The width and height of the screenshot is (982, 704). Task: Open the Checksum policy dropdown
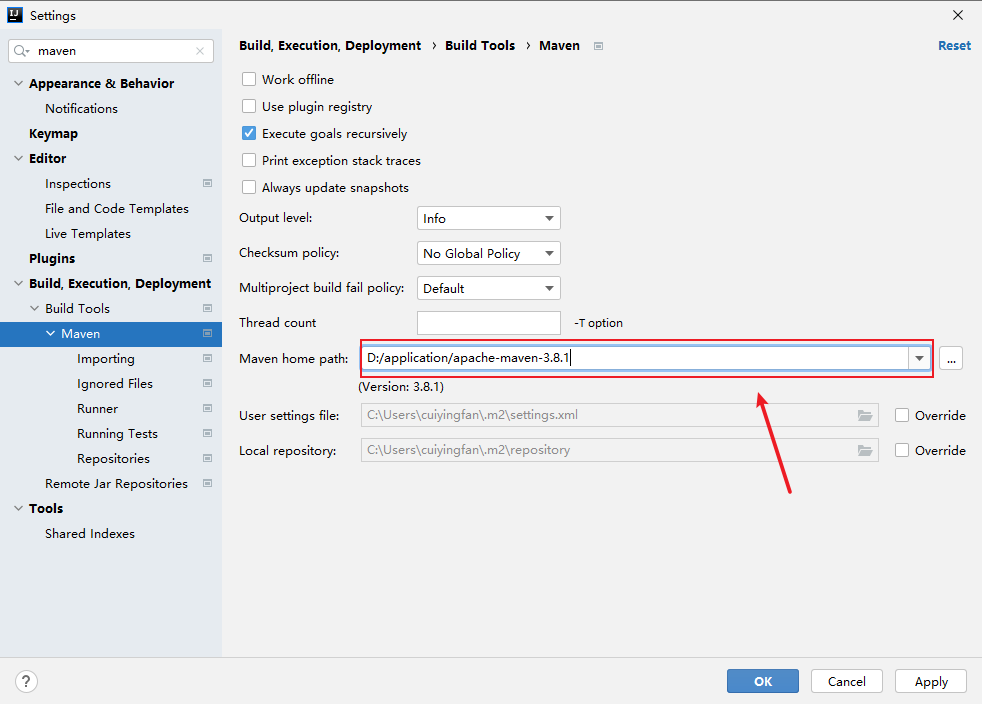click(488, 253)
